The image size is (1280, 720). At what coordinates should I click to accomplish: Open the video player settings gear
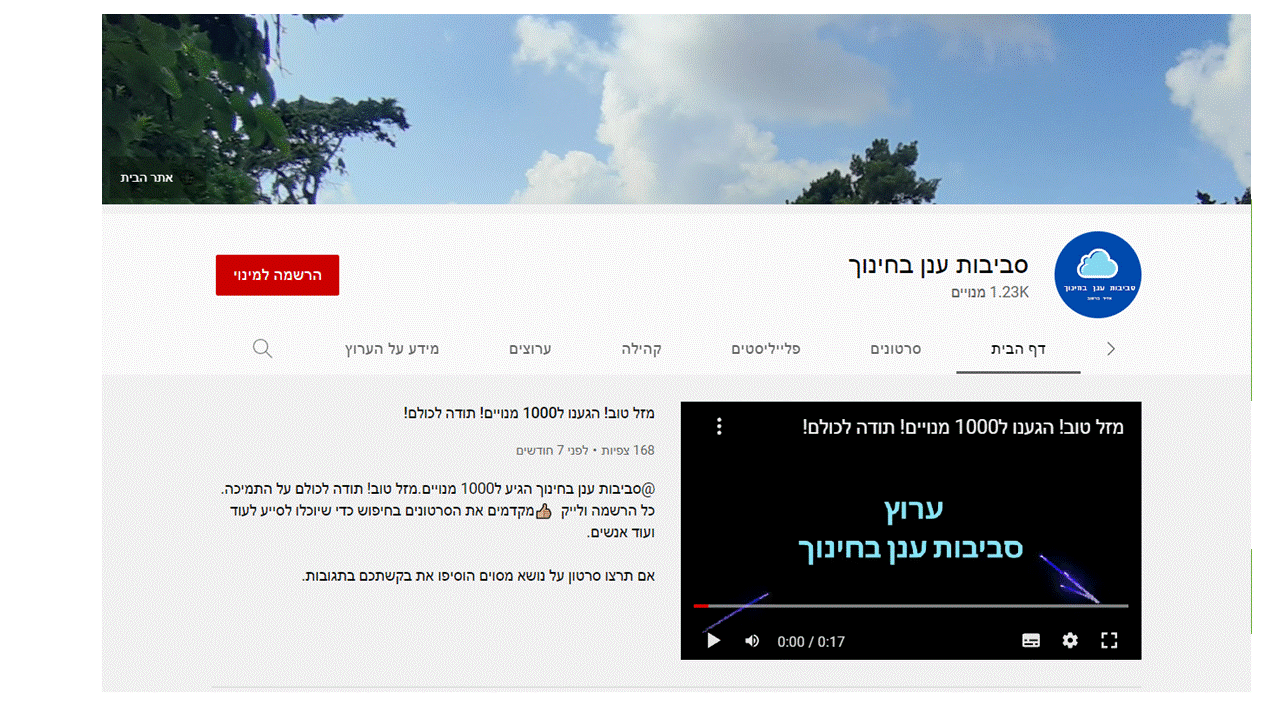(x=1070, y=640)
